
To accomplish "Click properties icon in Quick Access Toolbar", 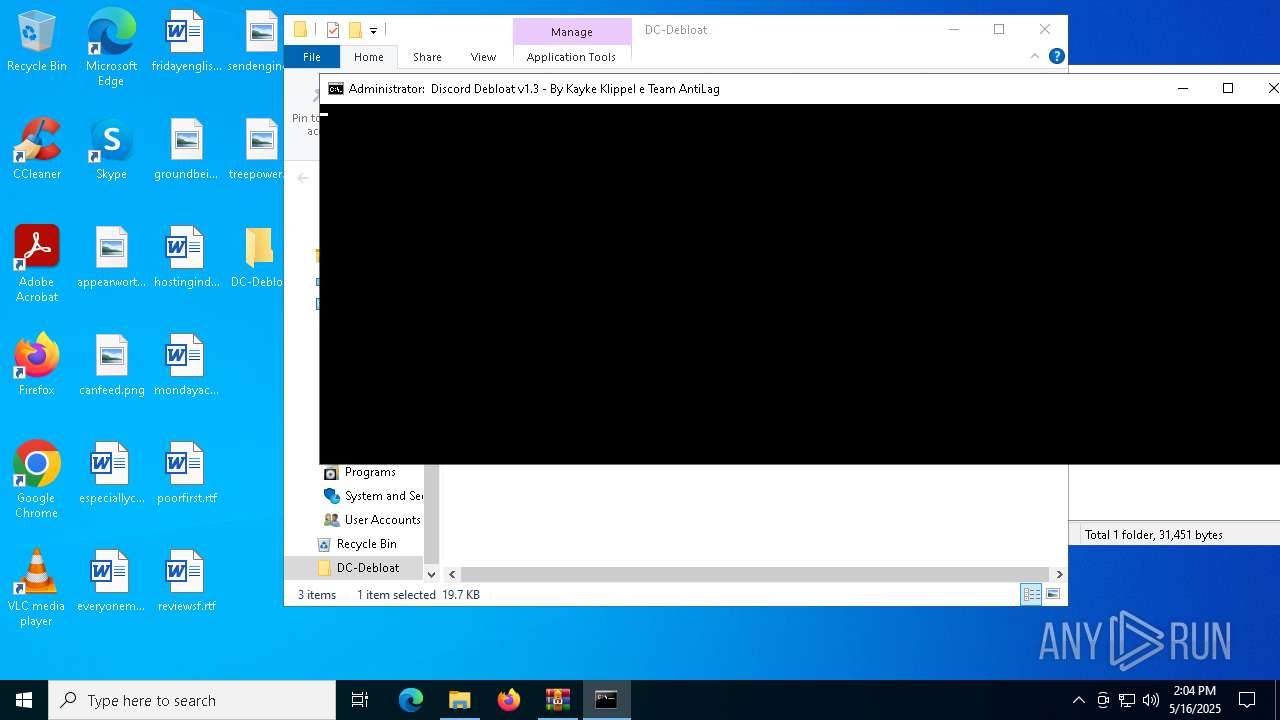I will (333, 30).
